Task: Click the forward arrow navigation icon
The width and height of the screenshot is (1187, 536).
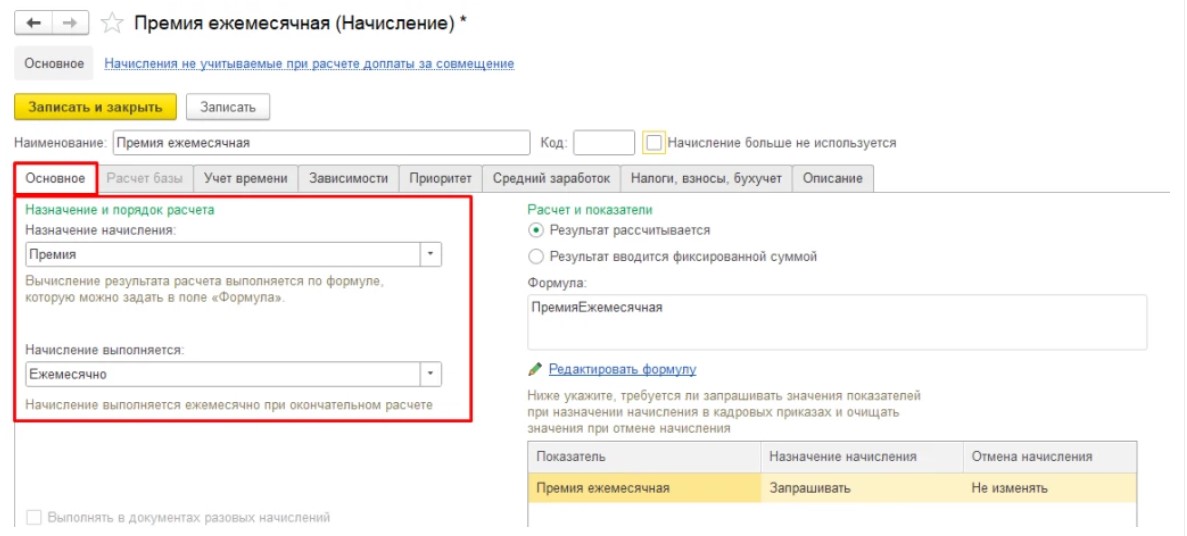Action: (x=70, y=23)
